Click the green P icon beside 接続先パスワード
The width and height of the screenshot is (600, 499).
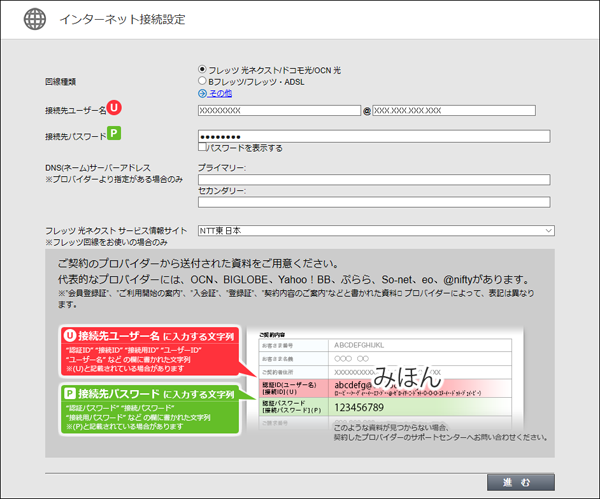click(x=114, y=132)
